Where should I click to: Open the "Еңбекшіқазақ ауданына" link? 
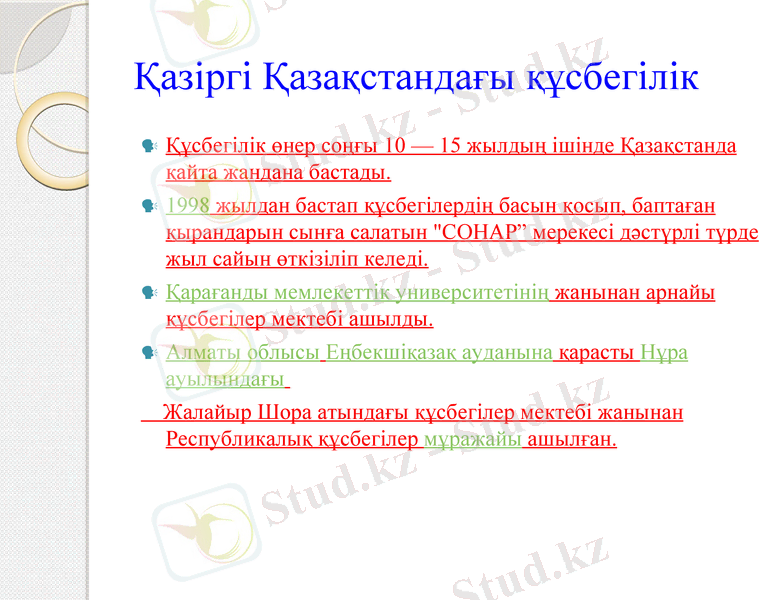(x=439, y=353)
